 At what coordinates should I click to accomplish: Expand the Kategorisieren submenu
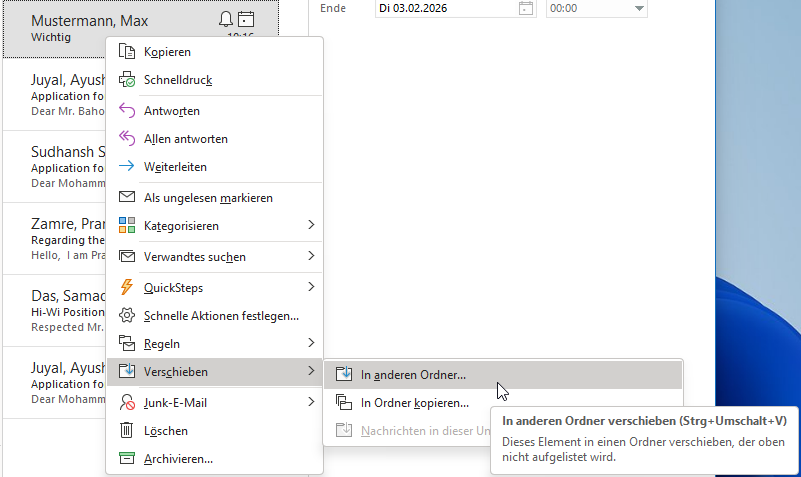(214, 225)
